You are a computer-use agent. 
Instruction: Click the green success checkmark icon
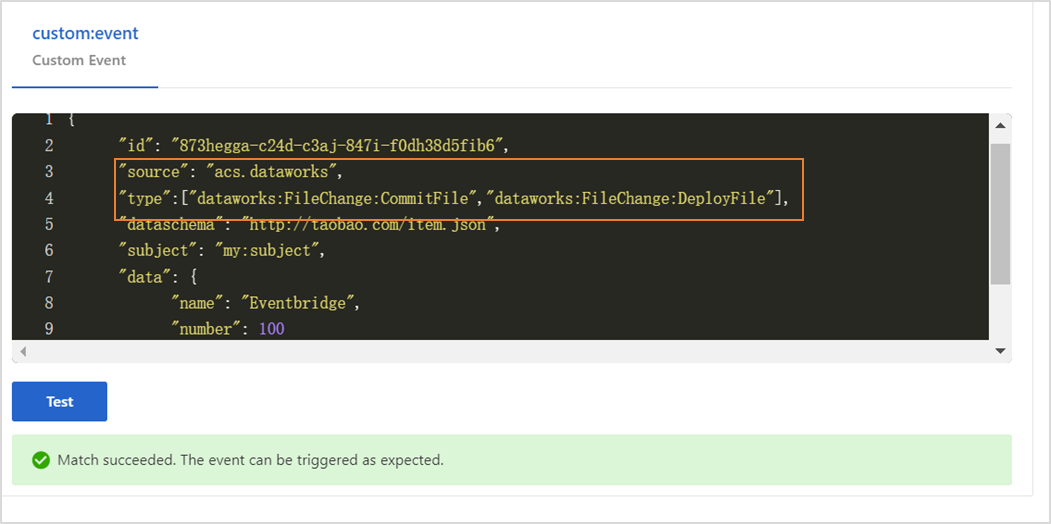[41, 460]
